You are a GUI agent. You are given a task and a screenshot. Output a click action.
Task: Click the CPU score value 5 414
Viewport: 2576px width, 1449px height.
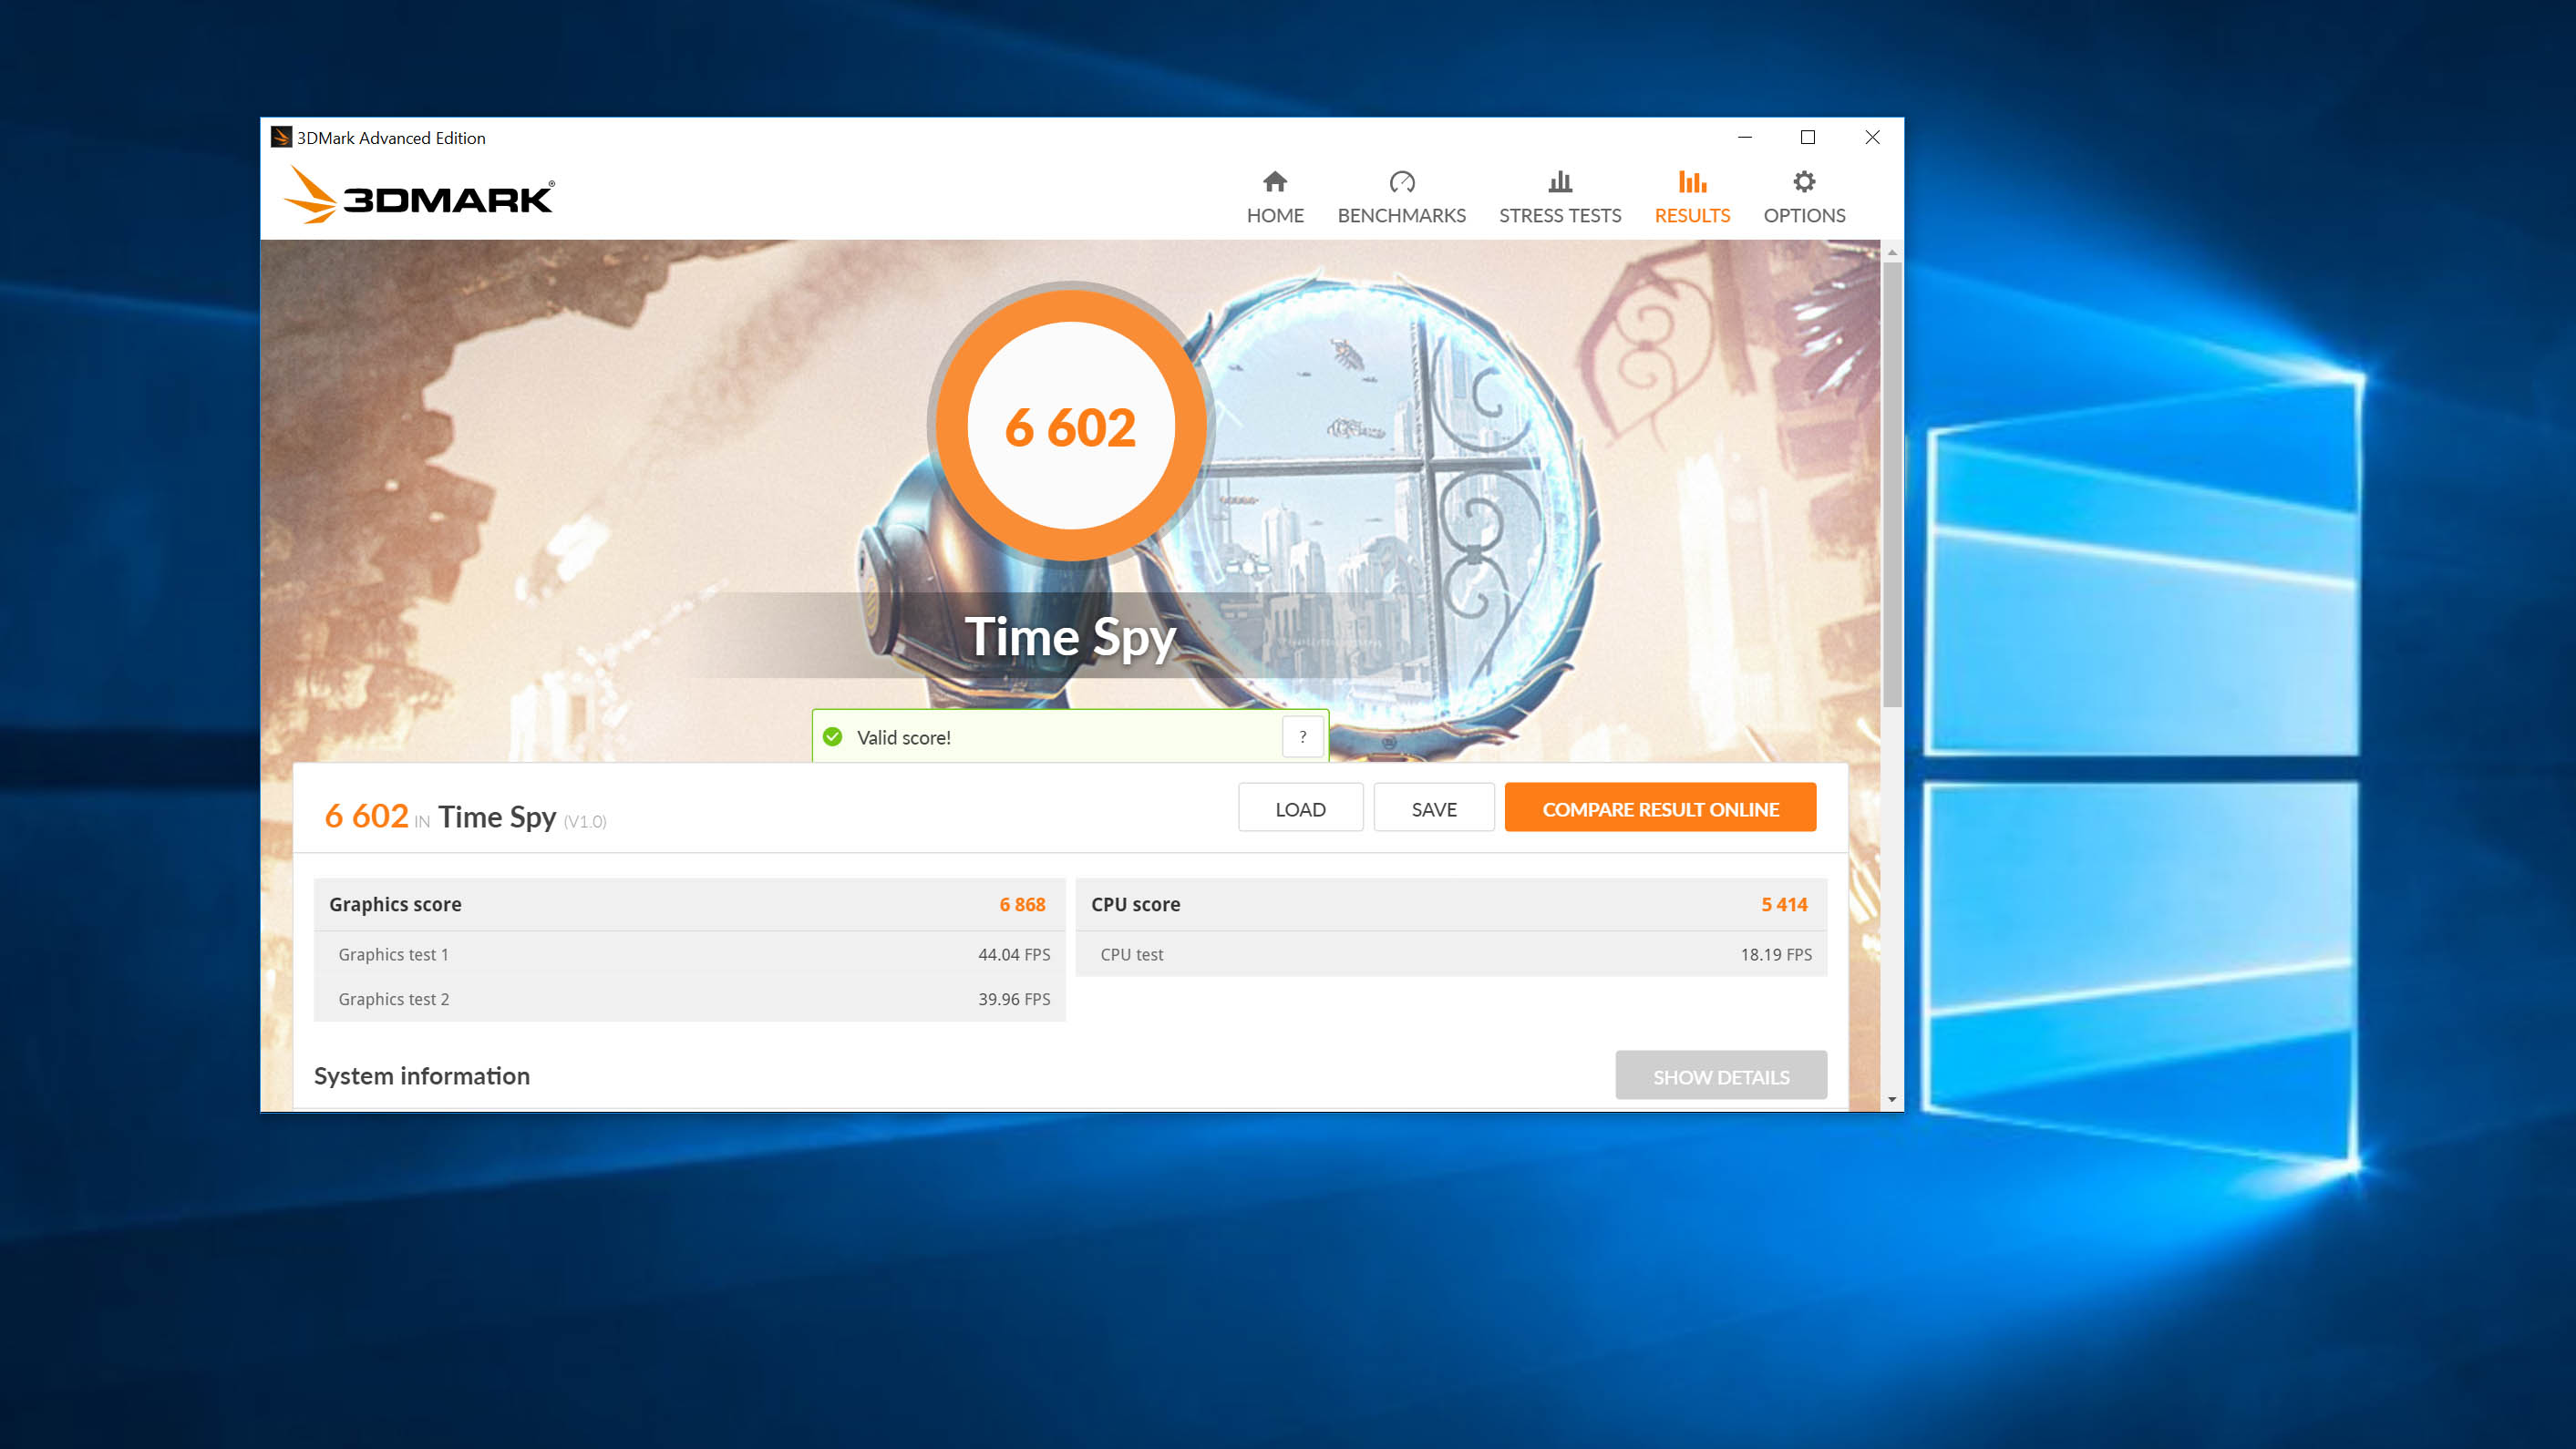[1784, 904]
